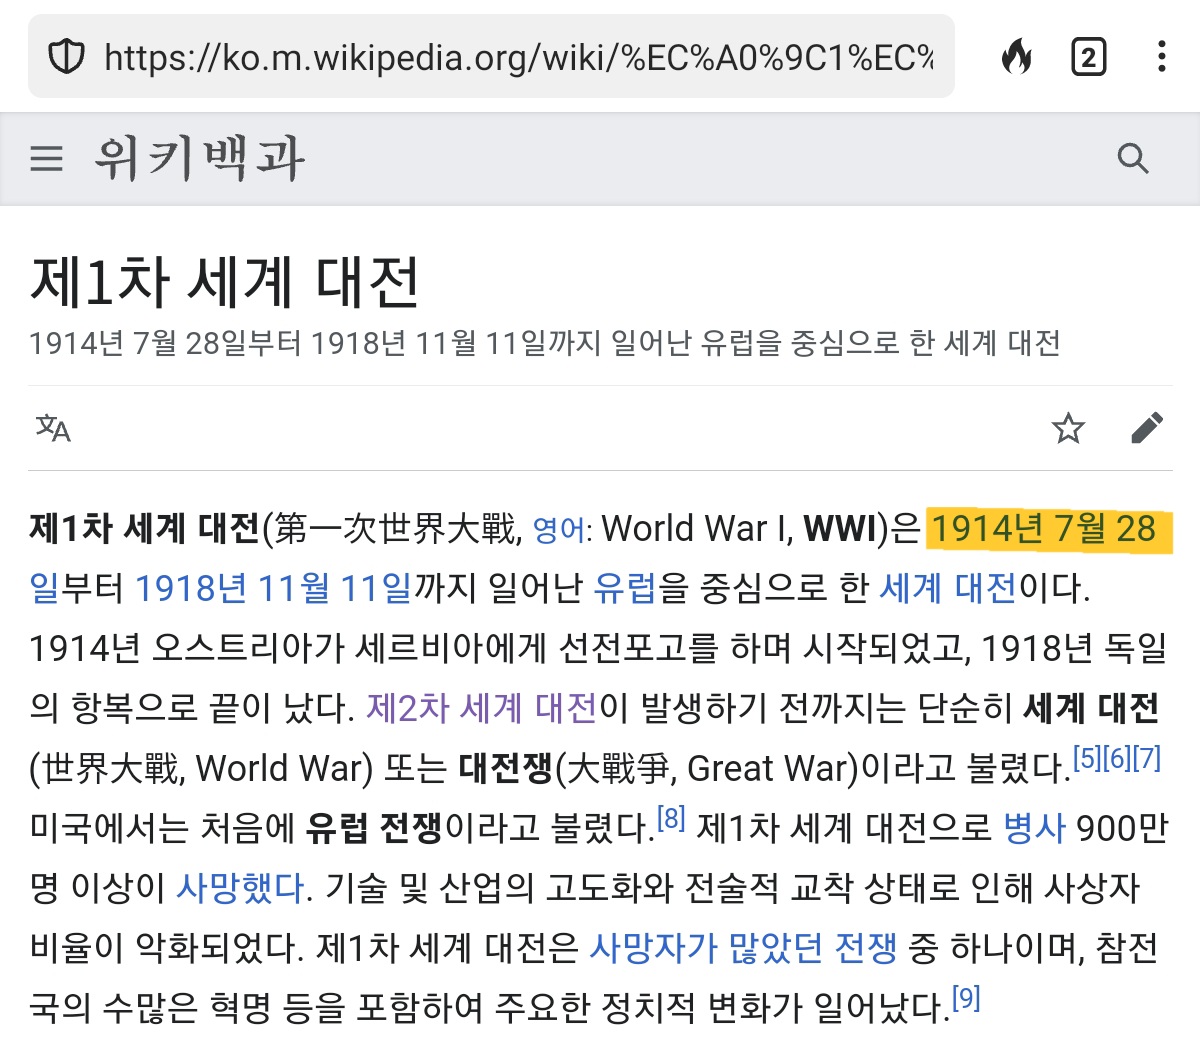Add article to watchlist with star icon
The width and height of the screenshot is (1200, 1053).
[x=1068, y=428]
